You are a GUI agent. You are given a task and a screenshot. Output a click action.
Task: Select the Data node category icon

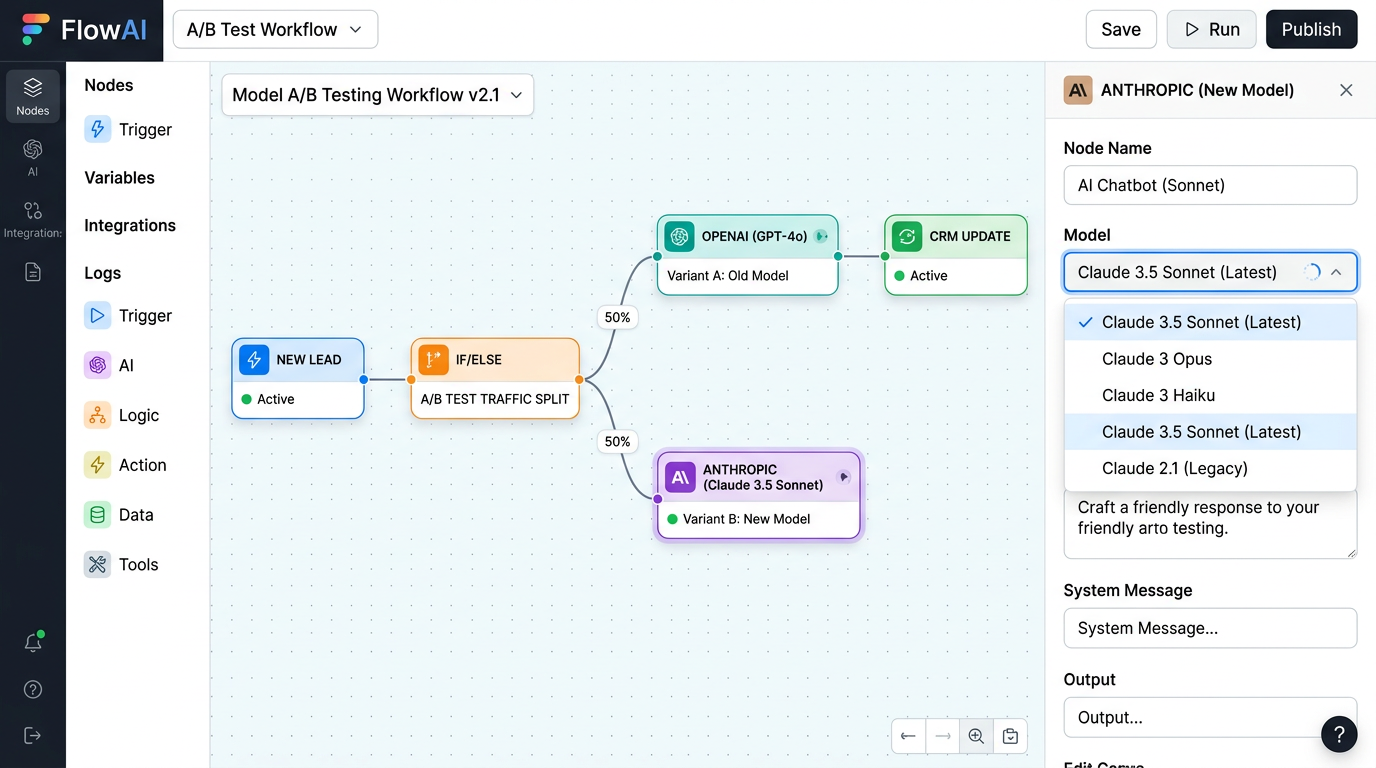click(x=97, y=515)
